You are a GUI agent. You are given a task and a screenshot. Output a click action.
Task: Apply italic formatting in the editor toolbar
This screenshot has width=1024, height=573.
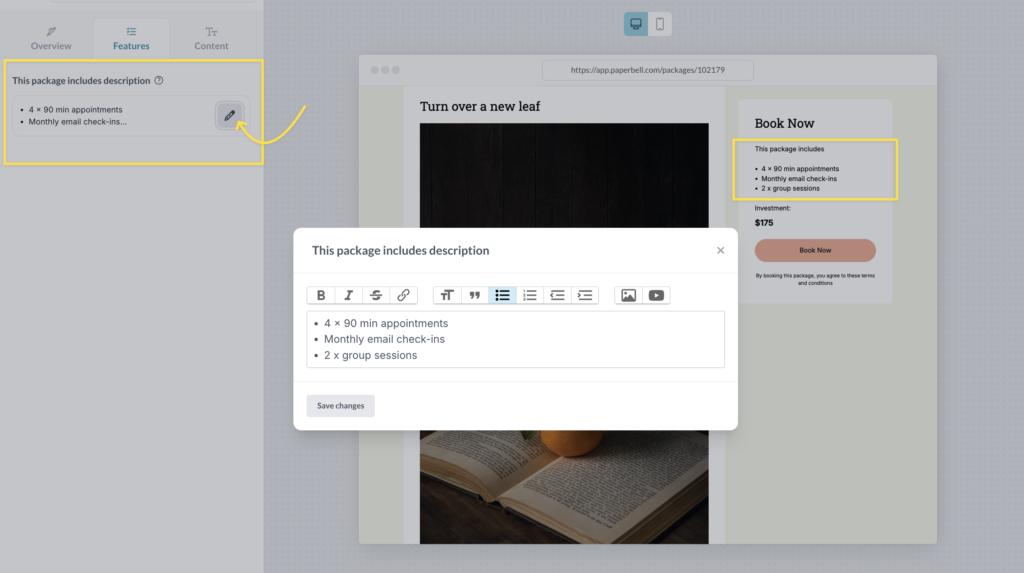tap(348, 295)
